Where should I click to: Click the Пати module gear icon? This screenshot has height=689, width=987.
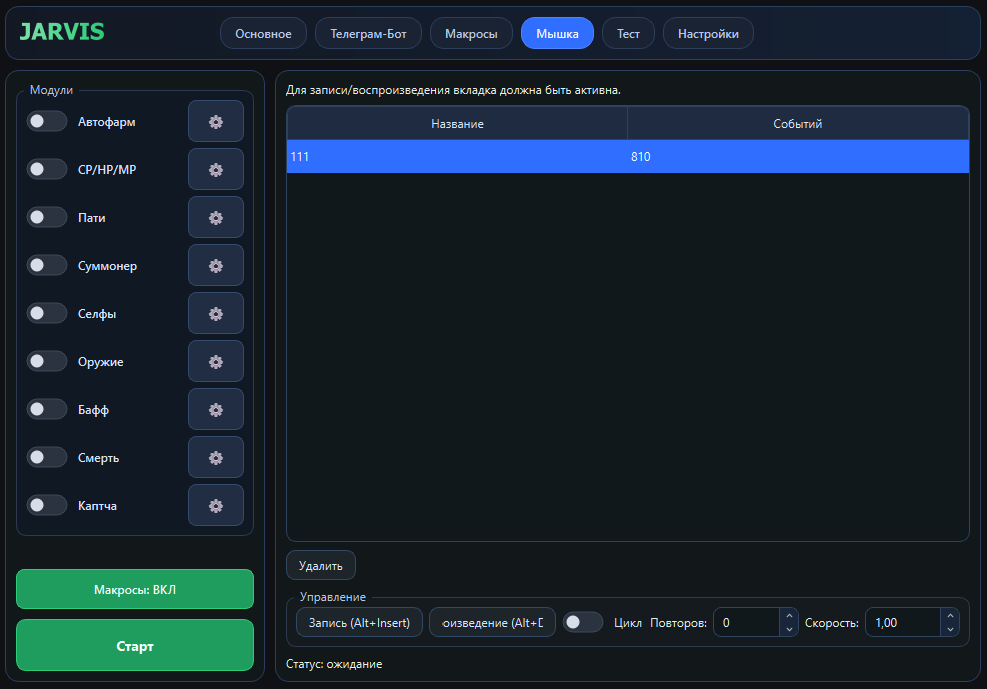[215, 218]
